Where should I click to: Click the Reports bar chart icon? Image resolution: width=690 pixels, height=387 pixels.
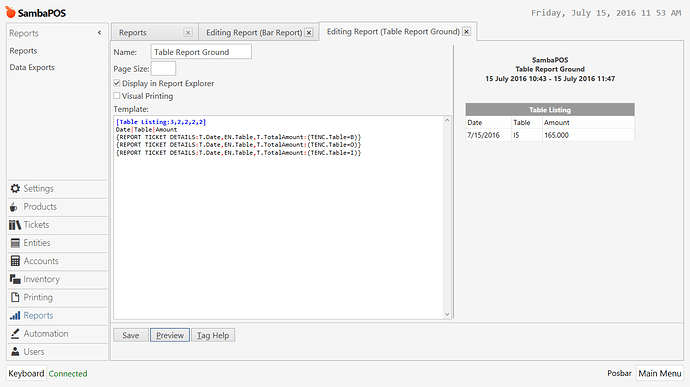[15, 316]
